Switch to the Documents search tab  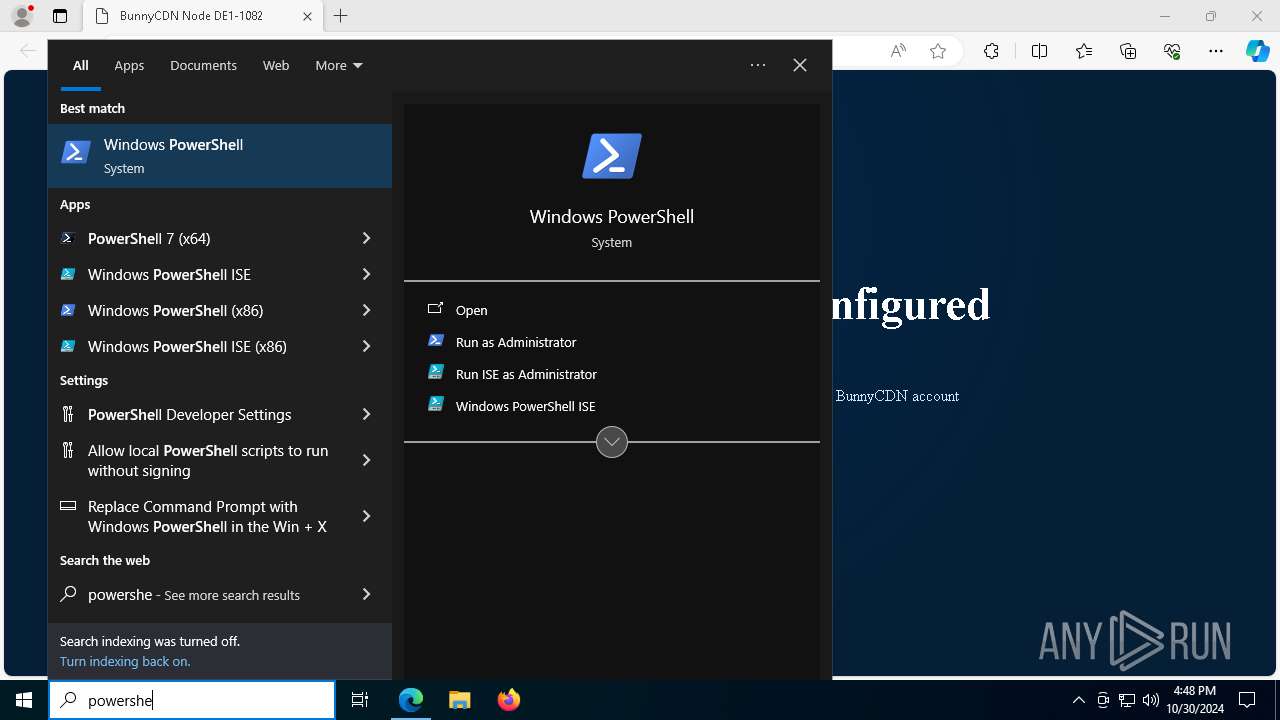click(203, 65)
